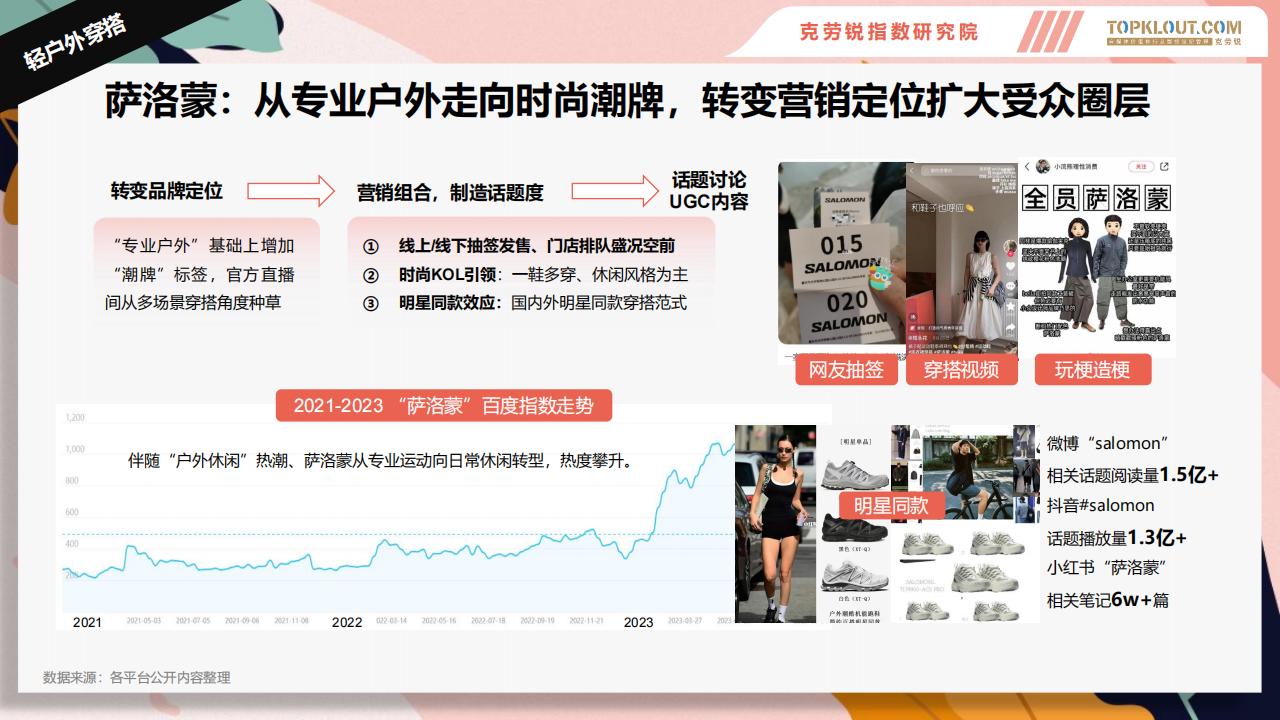This screenshot has height=720, width=1280.
Task: Click the chart title 百度指数走势 banner
Action: point(443,405)
